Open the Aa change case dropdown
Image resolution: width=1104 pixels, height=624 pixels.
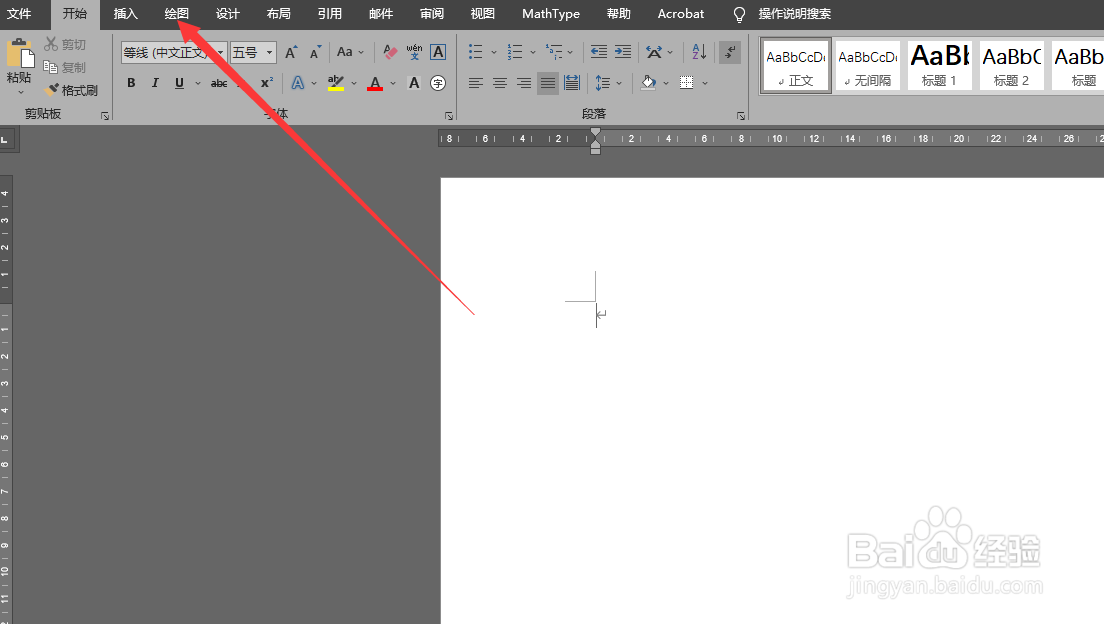click(x=350, y=52)
